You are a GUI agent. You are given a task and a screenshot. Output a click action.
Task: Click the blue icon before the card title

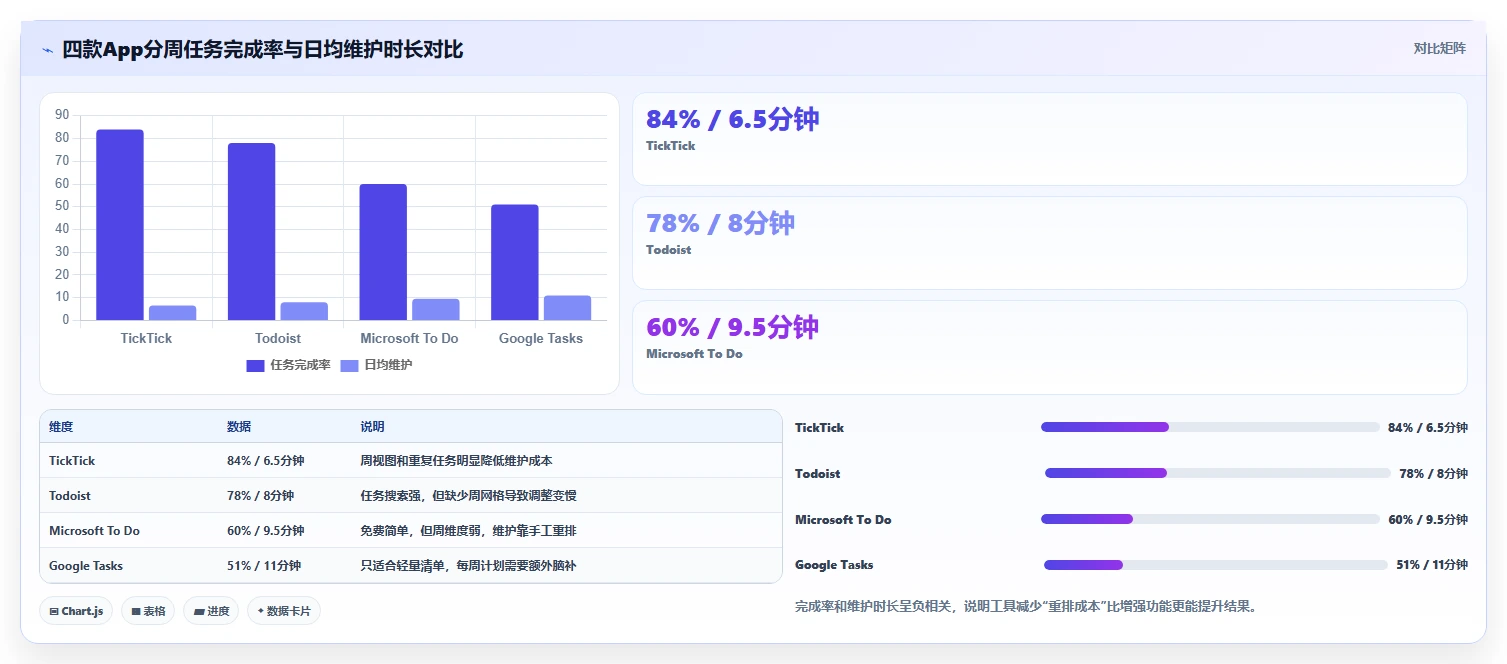point(47,50)
